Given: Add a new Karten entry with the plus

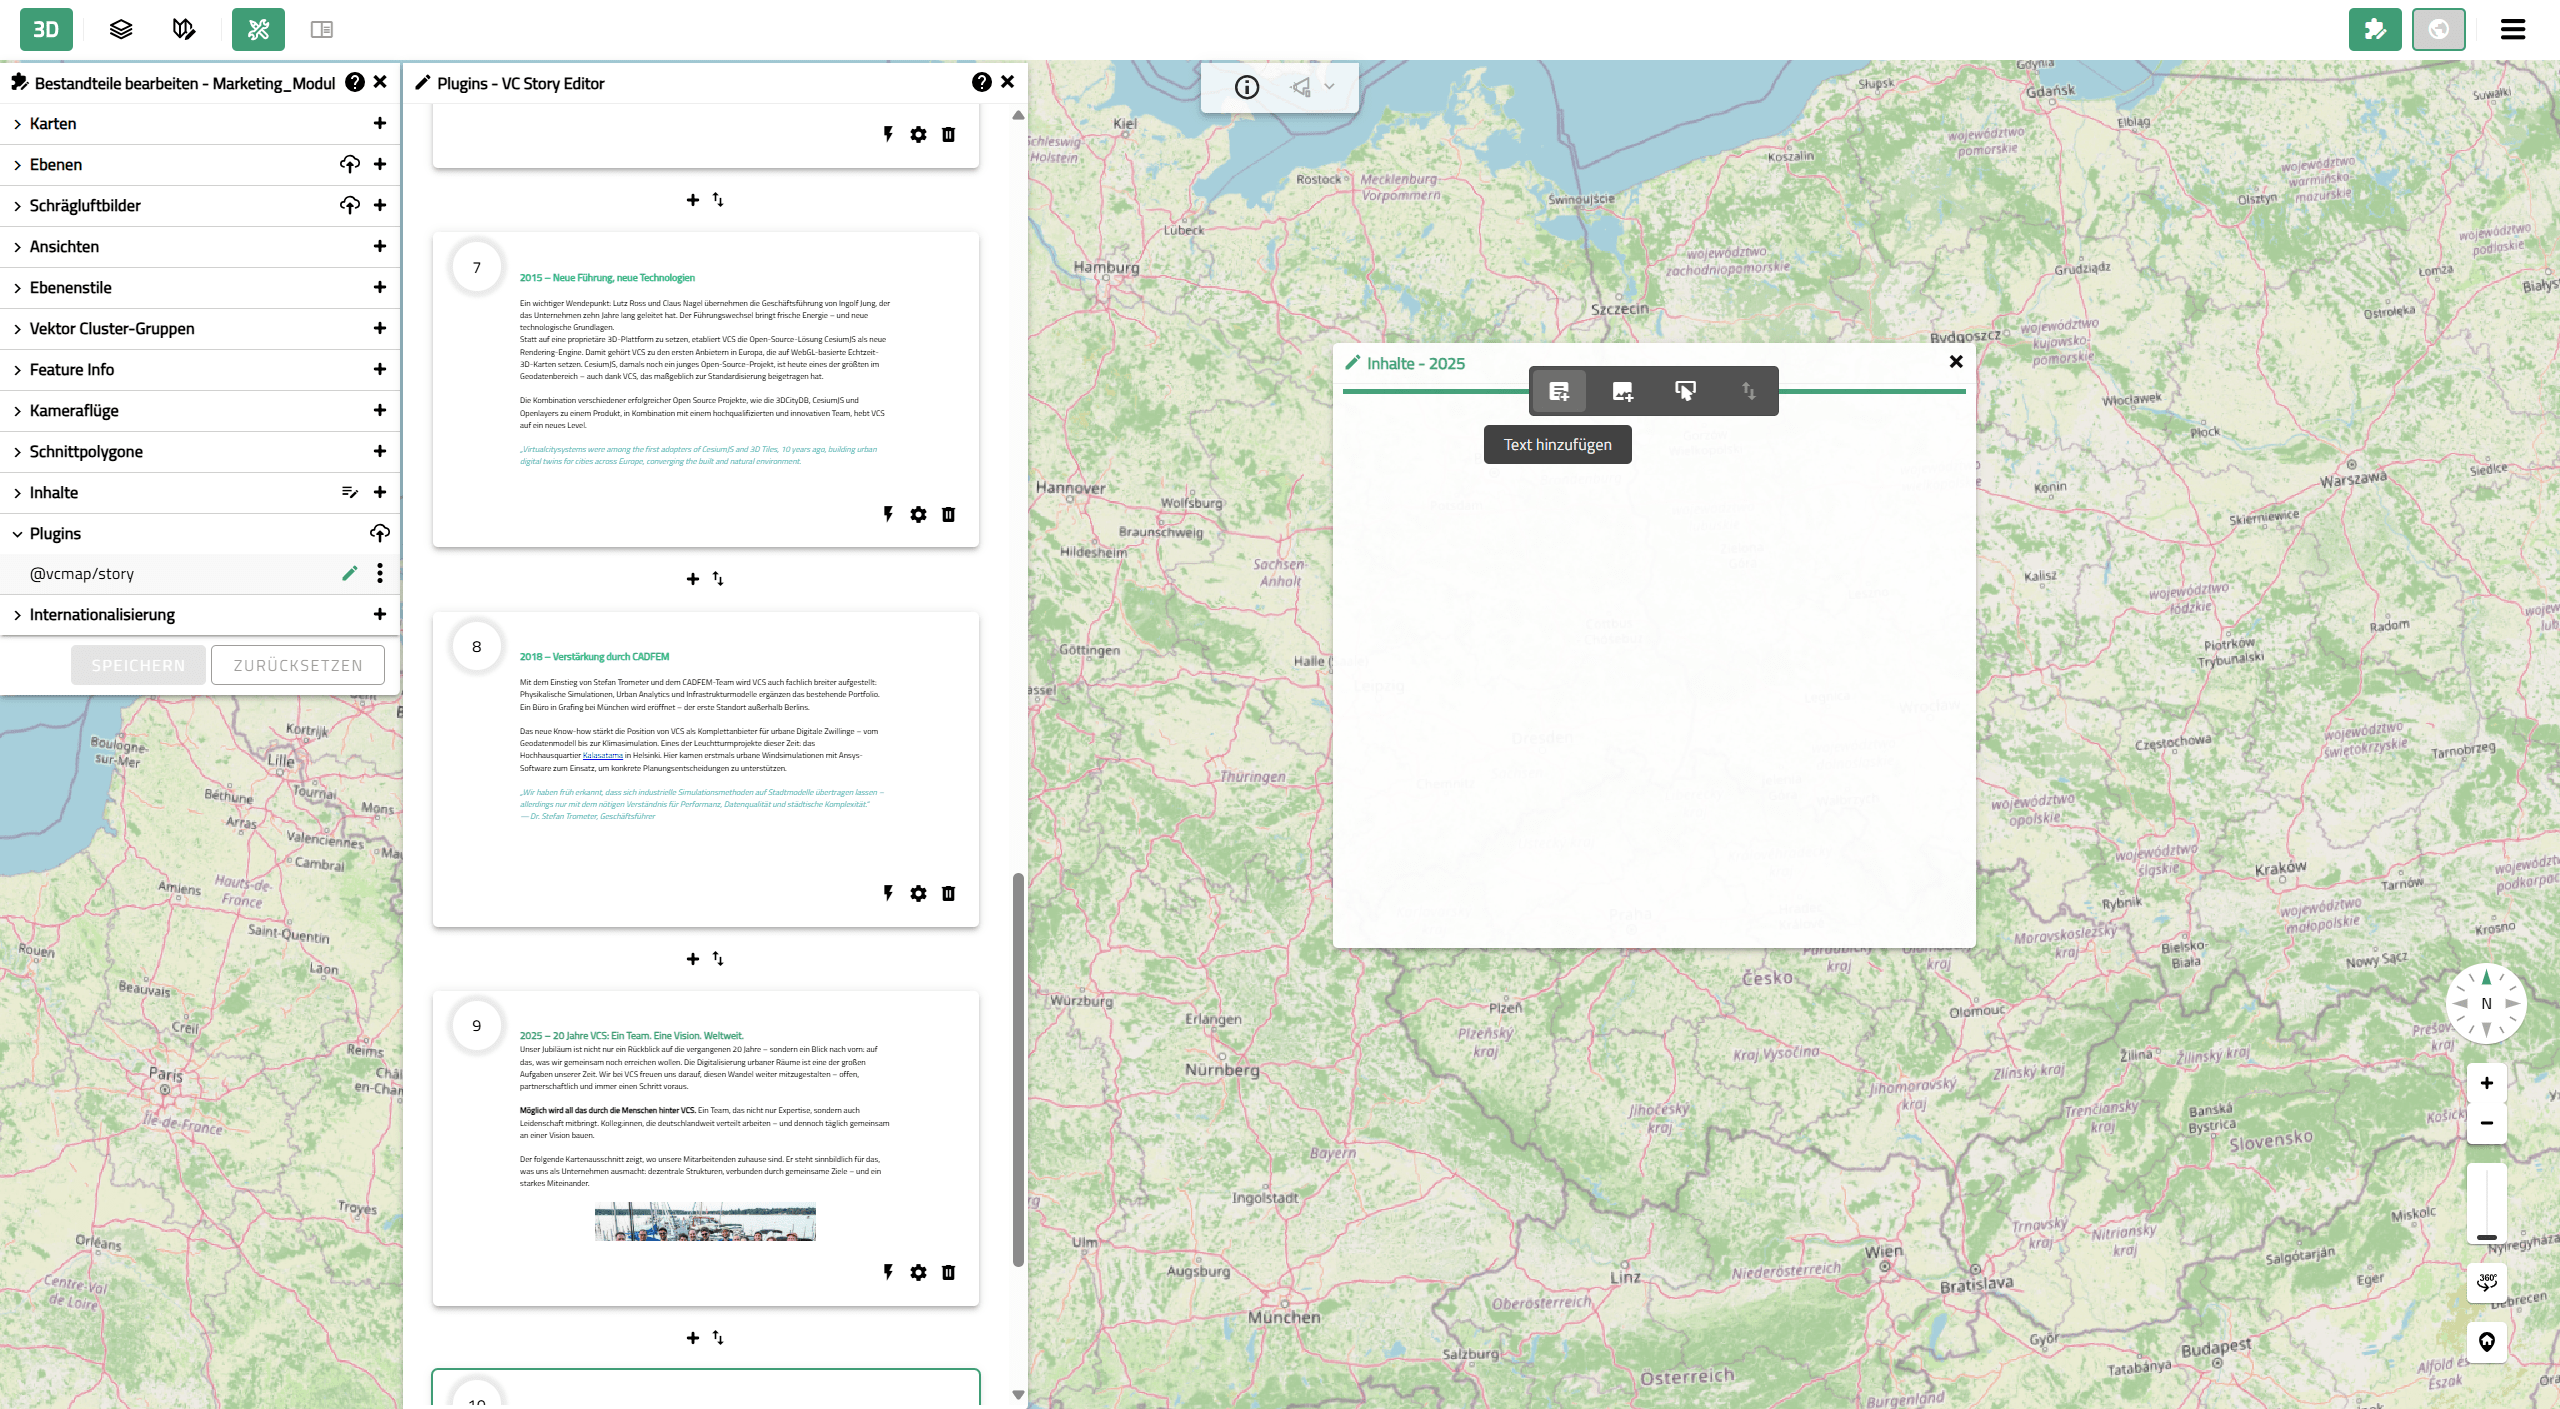Looking at the screenshot, I should click(380, 123).
